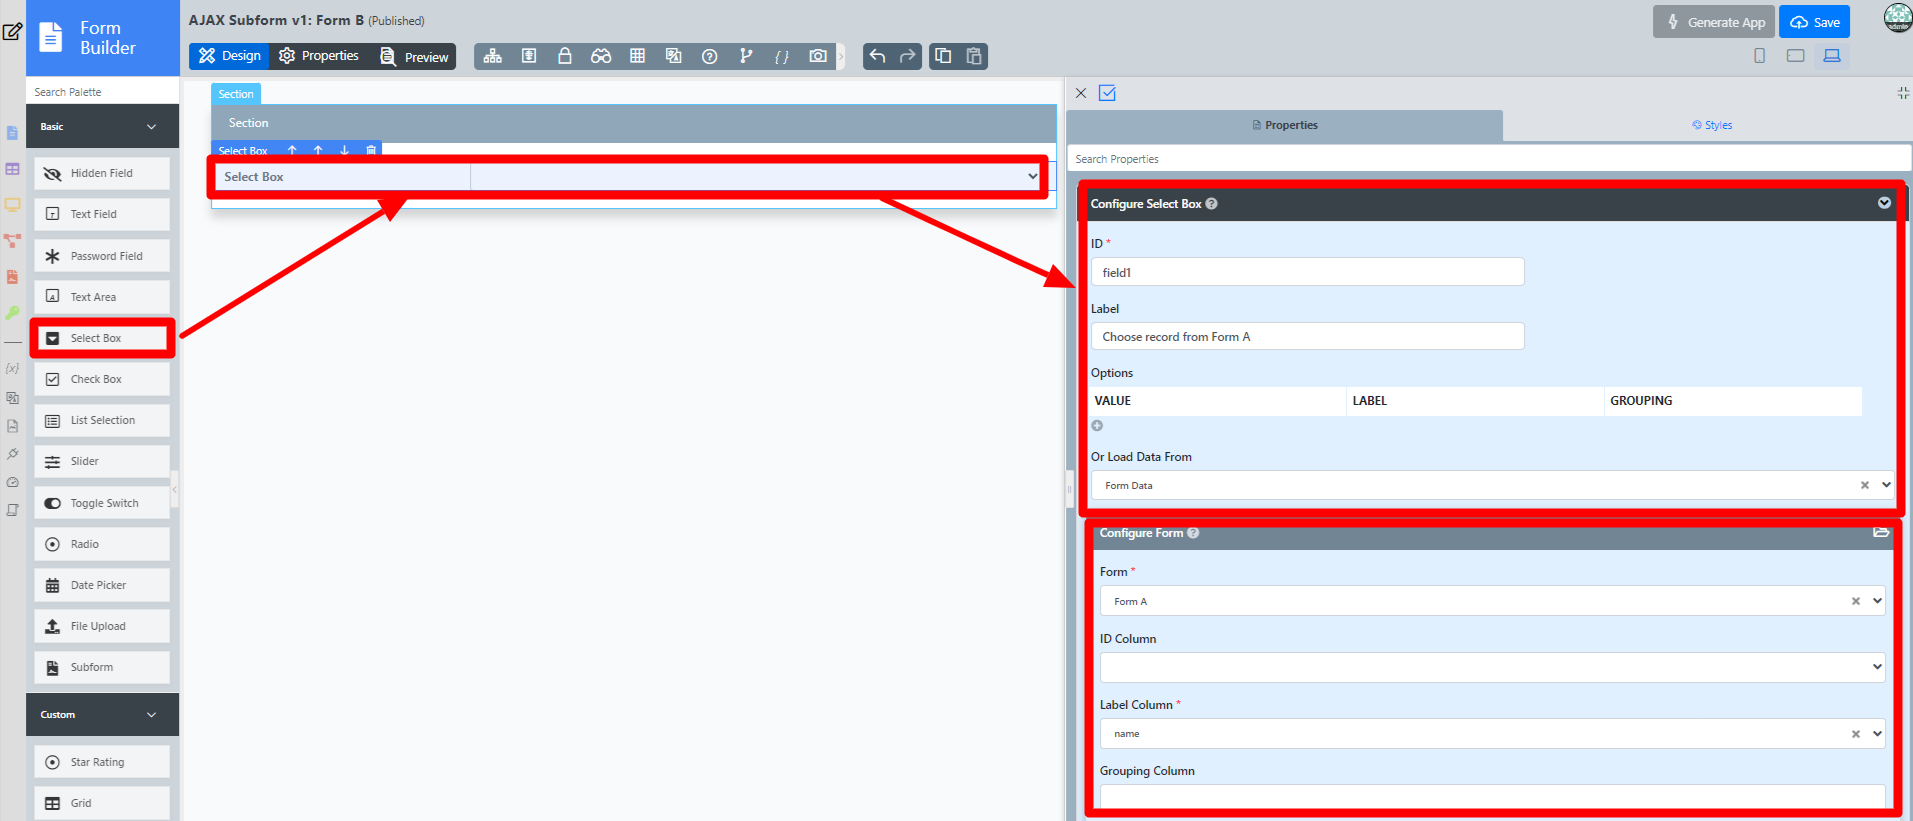Open the org chart icon in toolbar
1913x821 pixels.
[493, 56]
